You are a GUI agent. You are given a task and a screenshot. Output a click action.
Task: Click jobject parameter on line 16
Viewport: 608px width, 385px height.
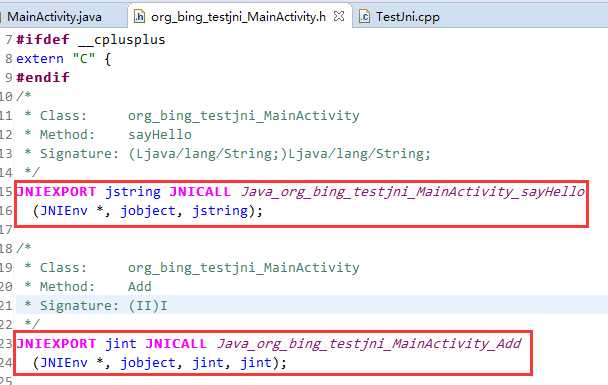coord(148,211)
